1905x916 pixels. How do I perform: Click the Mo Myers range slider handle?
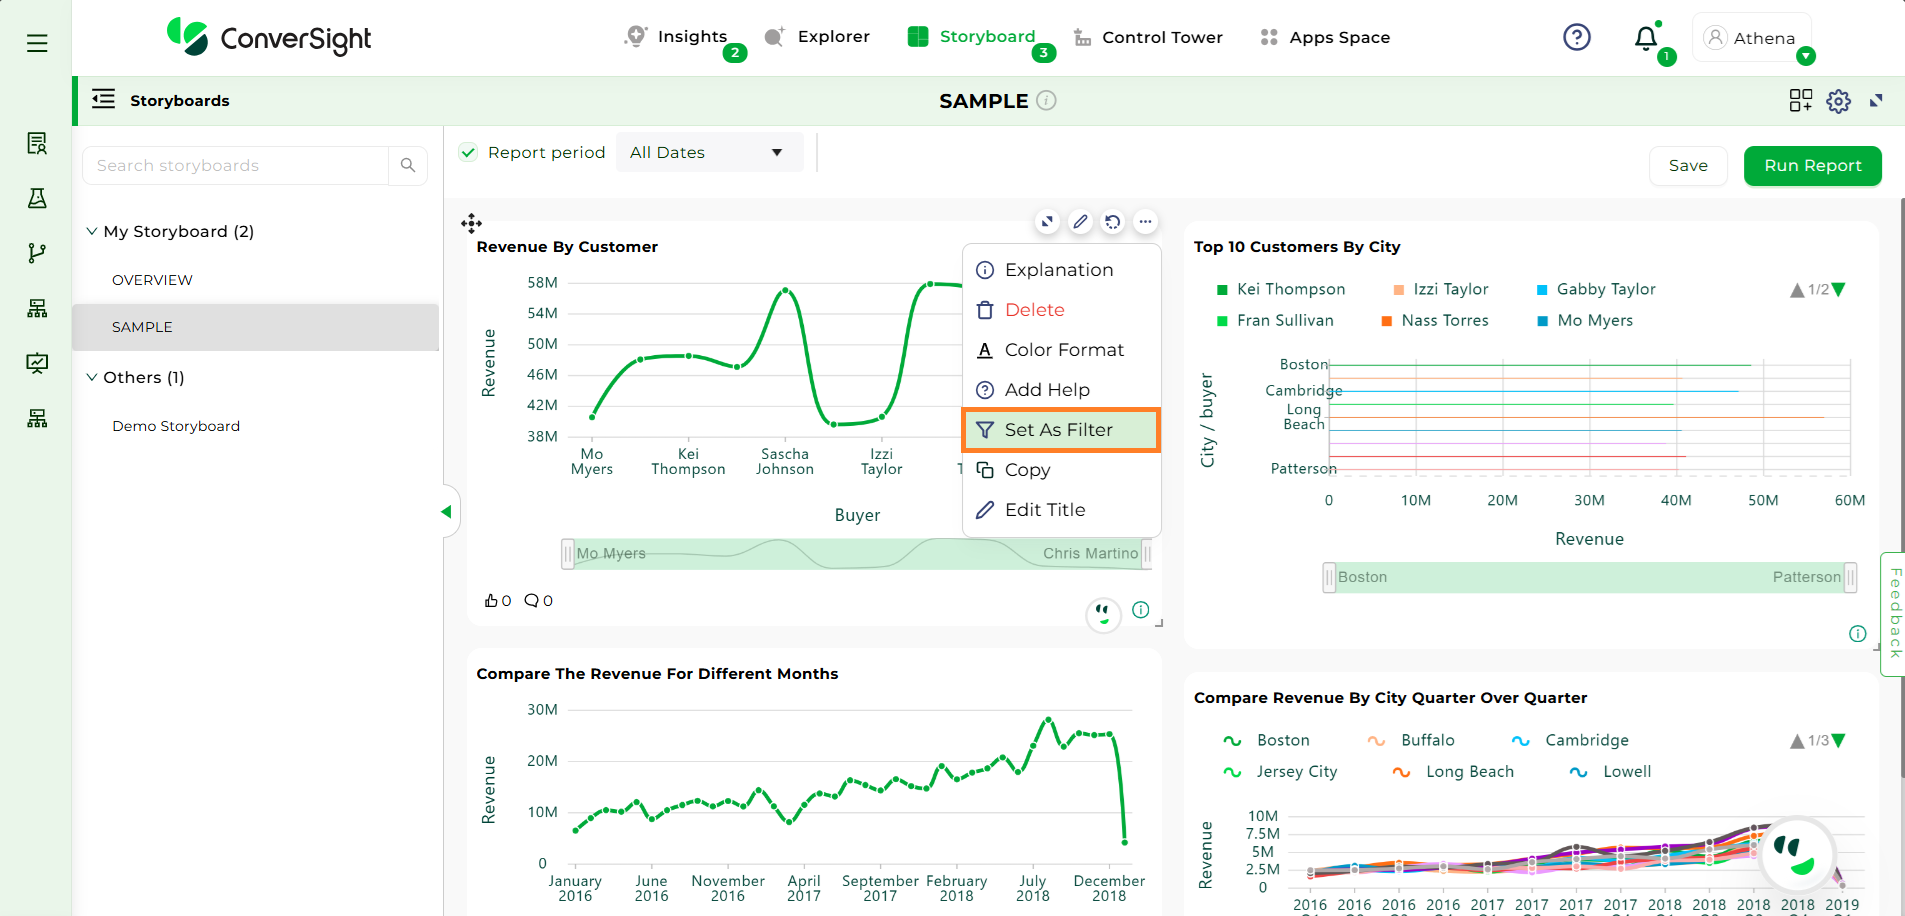tap(568, 553)
